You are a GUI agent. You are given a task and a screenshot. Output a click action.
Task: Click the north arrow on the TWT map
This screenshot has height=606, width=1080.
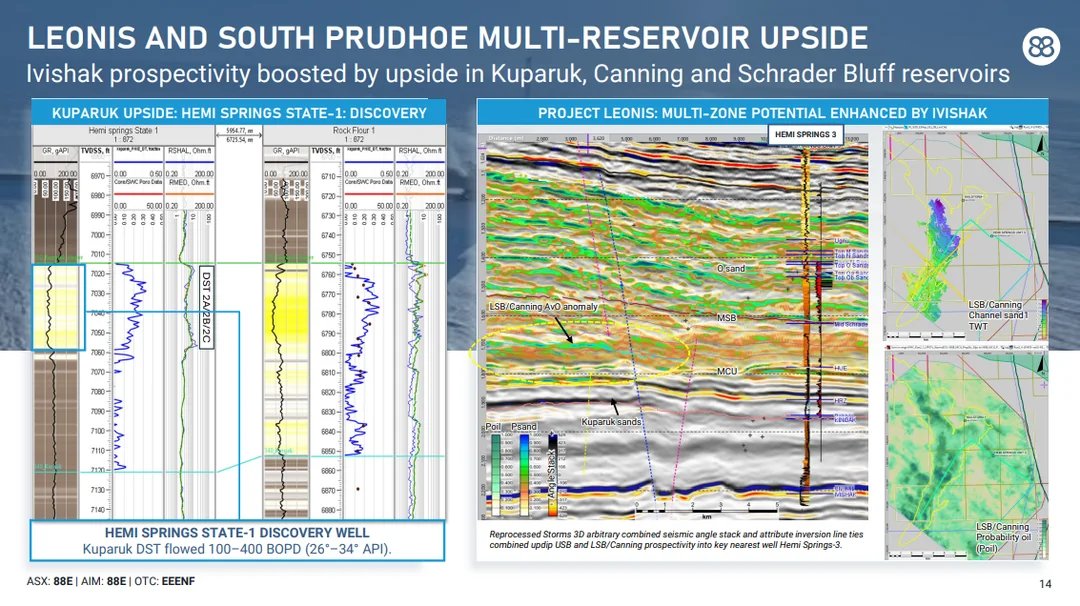point(1040,145)
